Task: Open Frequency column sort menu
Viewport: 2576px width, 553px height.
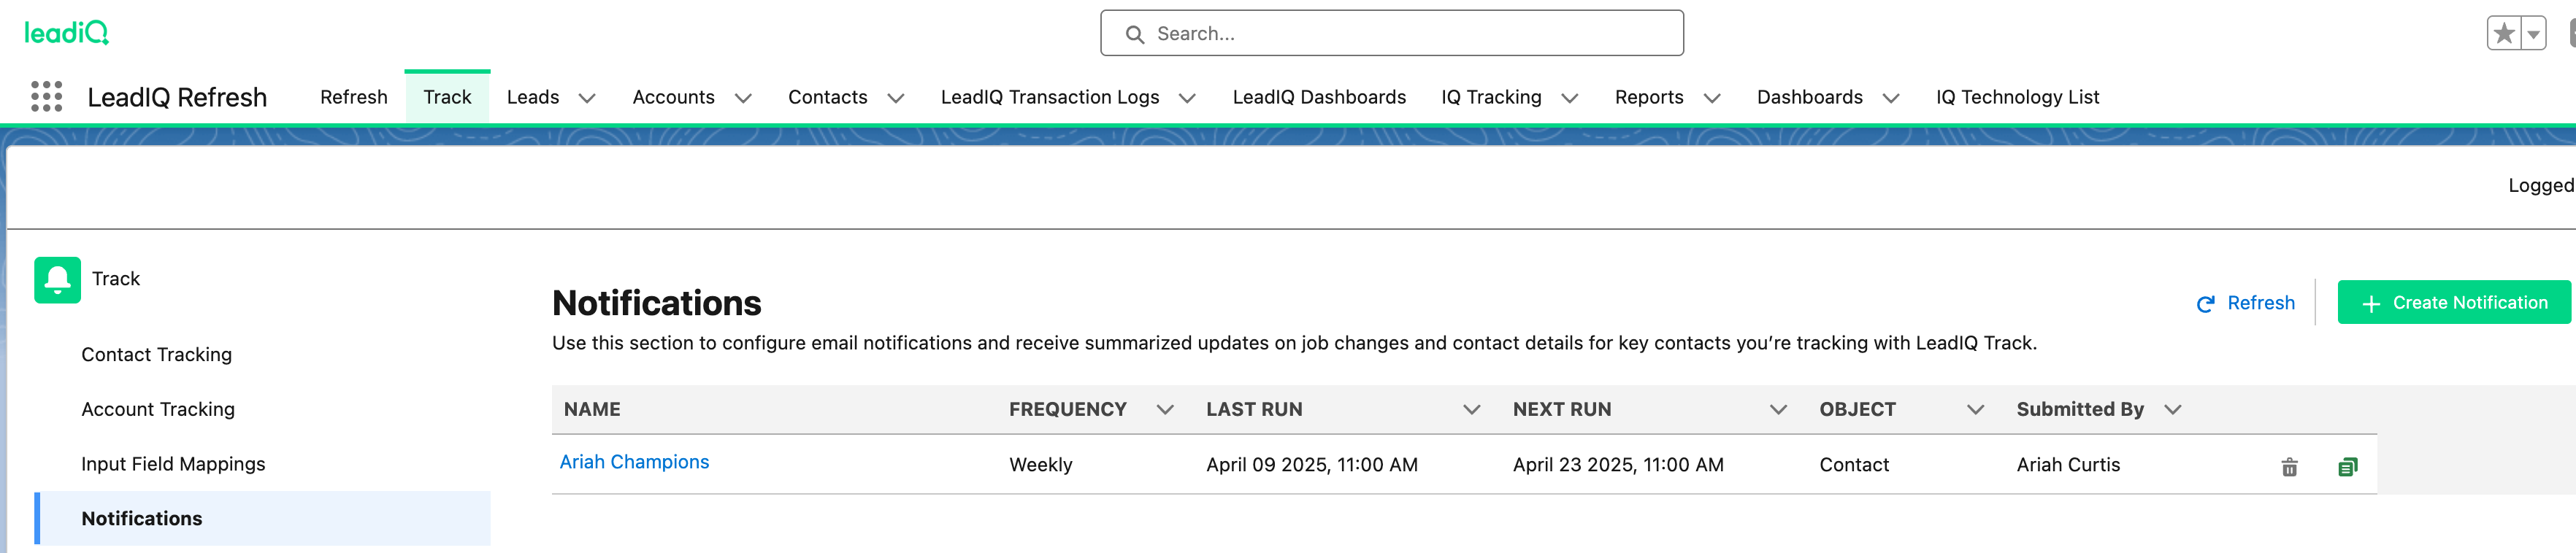Action: click(1164, 410)
